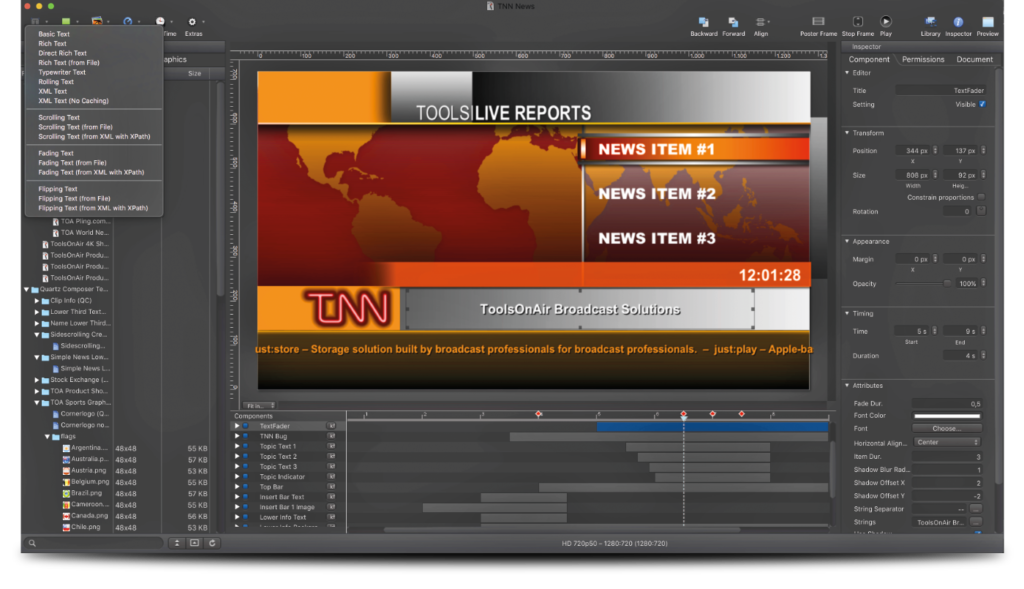Viewport: 1024px width, 589px height.
Task: Switch to the Document tab
Action: [x=974, y=59]
